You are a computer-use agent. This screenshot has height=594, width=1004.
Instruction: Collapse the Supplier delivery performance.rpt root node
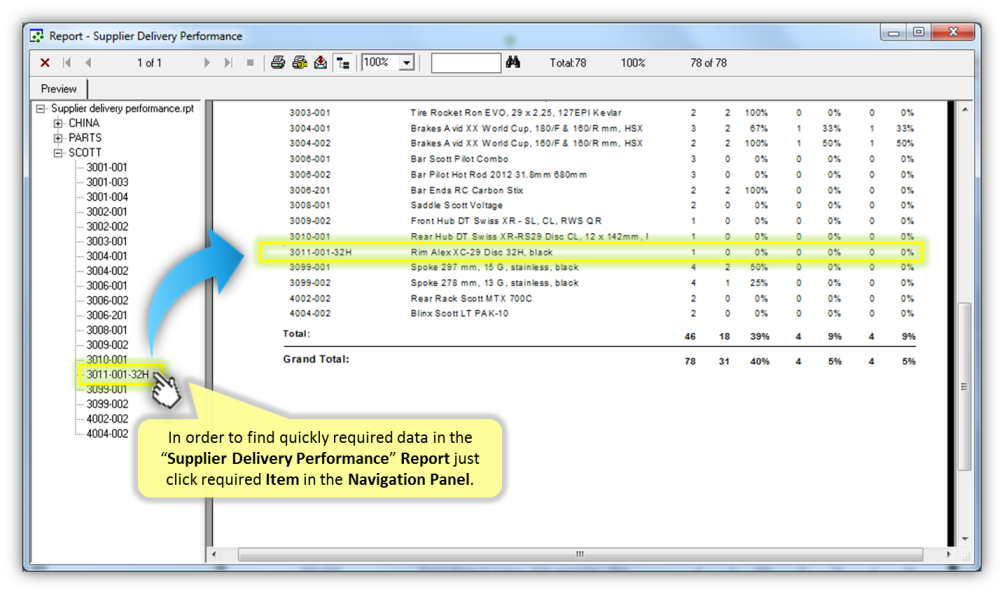[x=40, y=109]
